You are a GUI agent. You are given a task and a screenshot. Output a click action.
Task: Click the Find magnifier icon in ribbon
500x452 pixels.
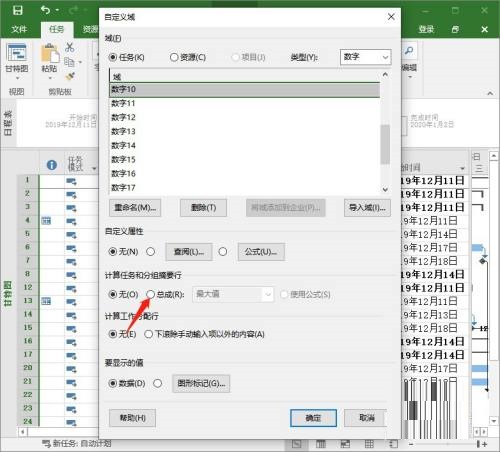pyautogui.click(x=409, y=51)
